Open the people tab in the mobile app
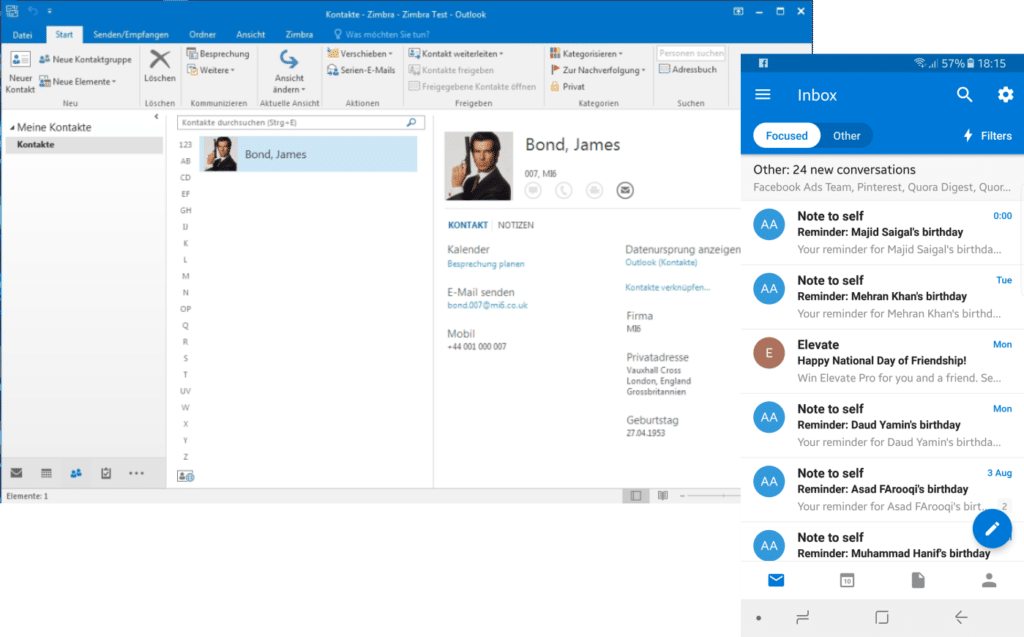This screenshot has width=1024, height=637. click(989, 580)
